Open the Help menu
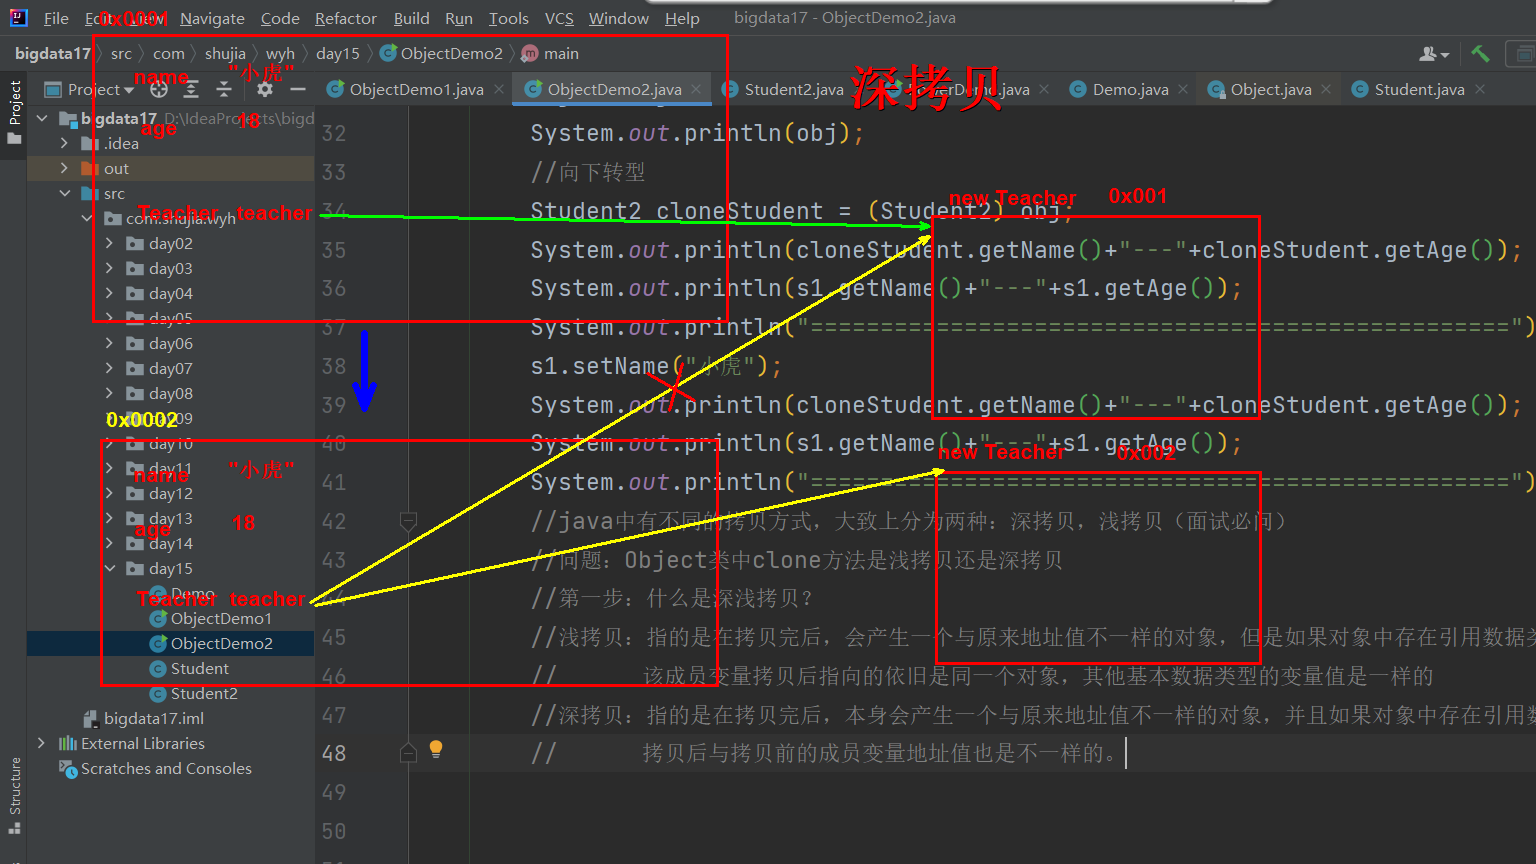 coord(682,18)
